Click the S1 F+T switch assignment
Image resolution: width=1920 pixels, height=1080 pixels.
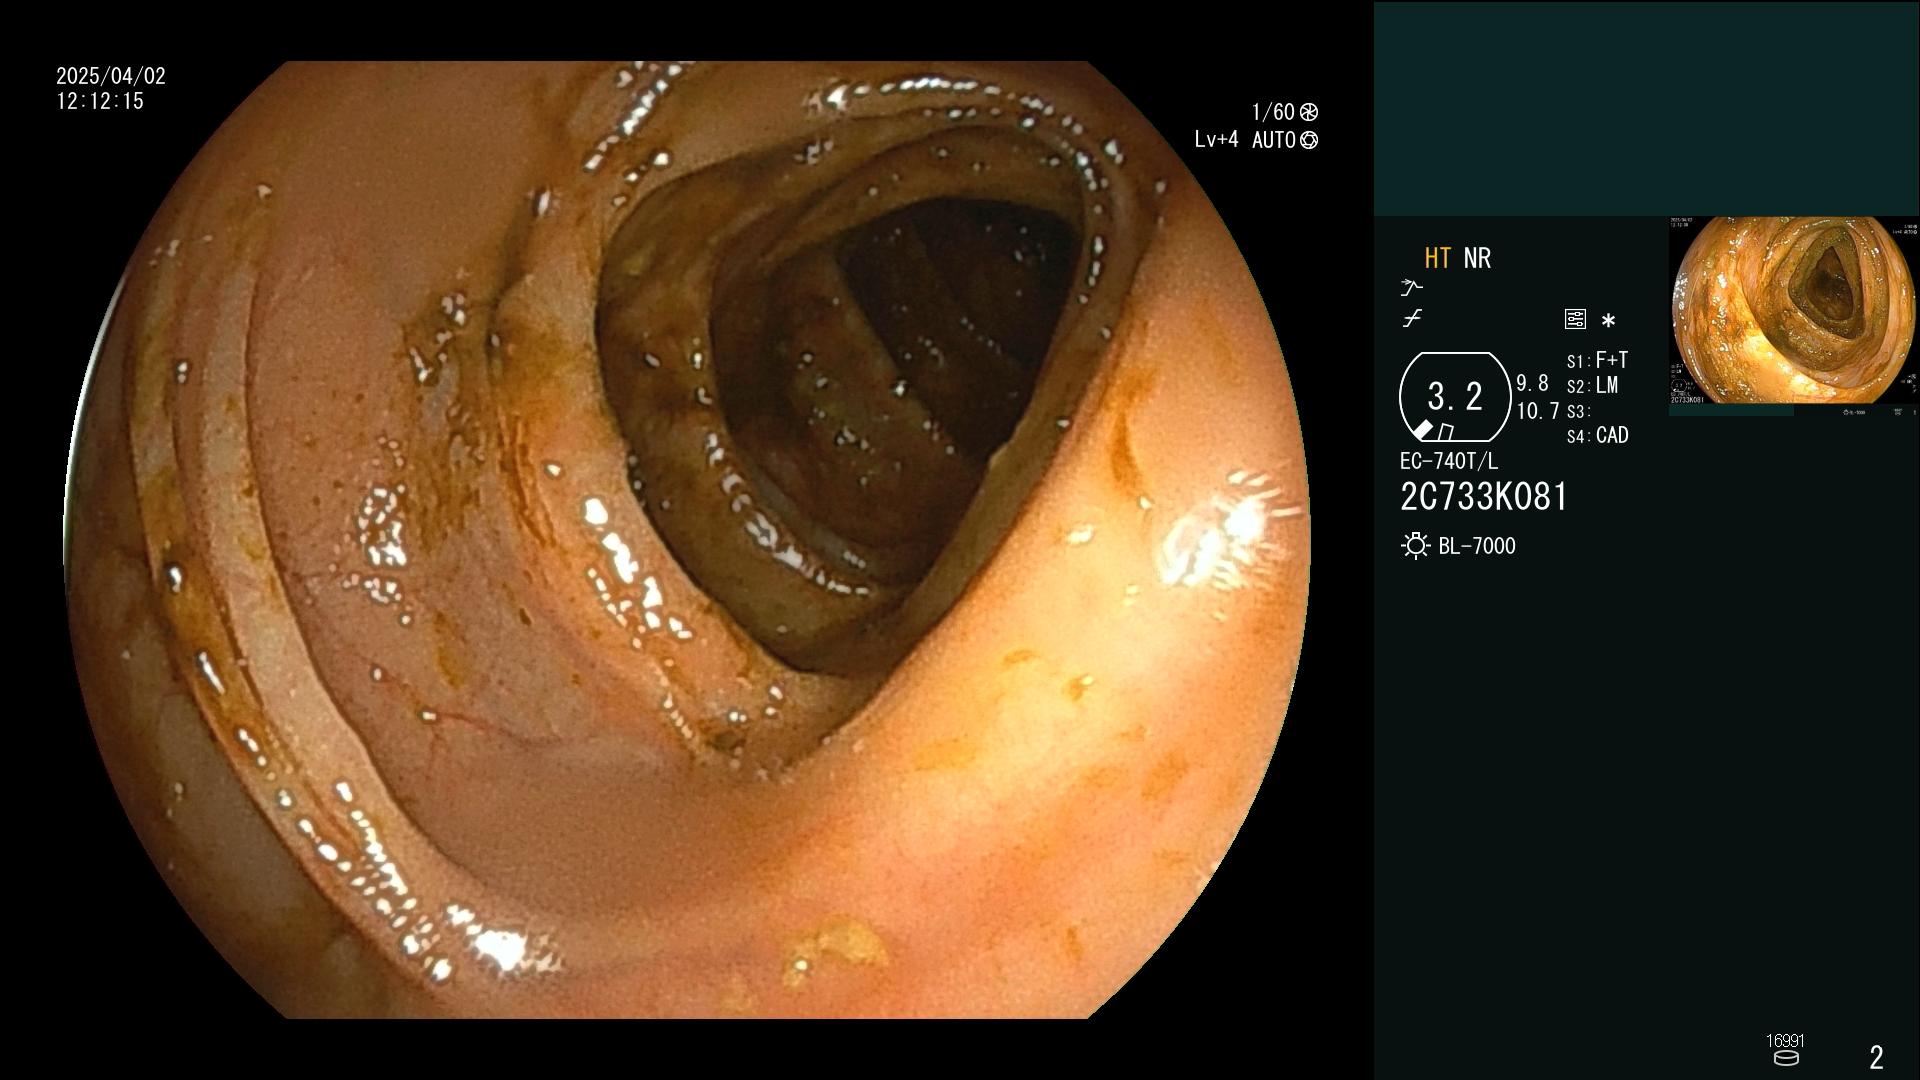coord(1597,360)
